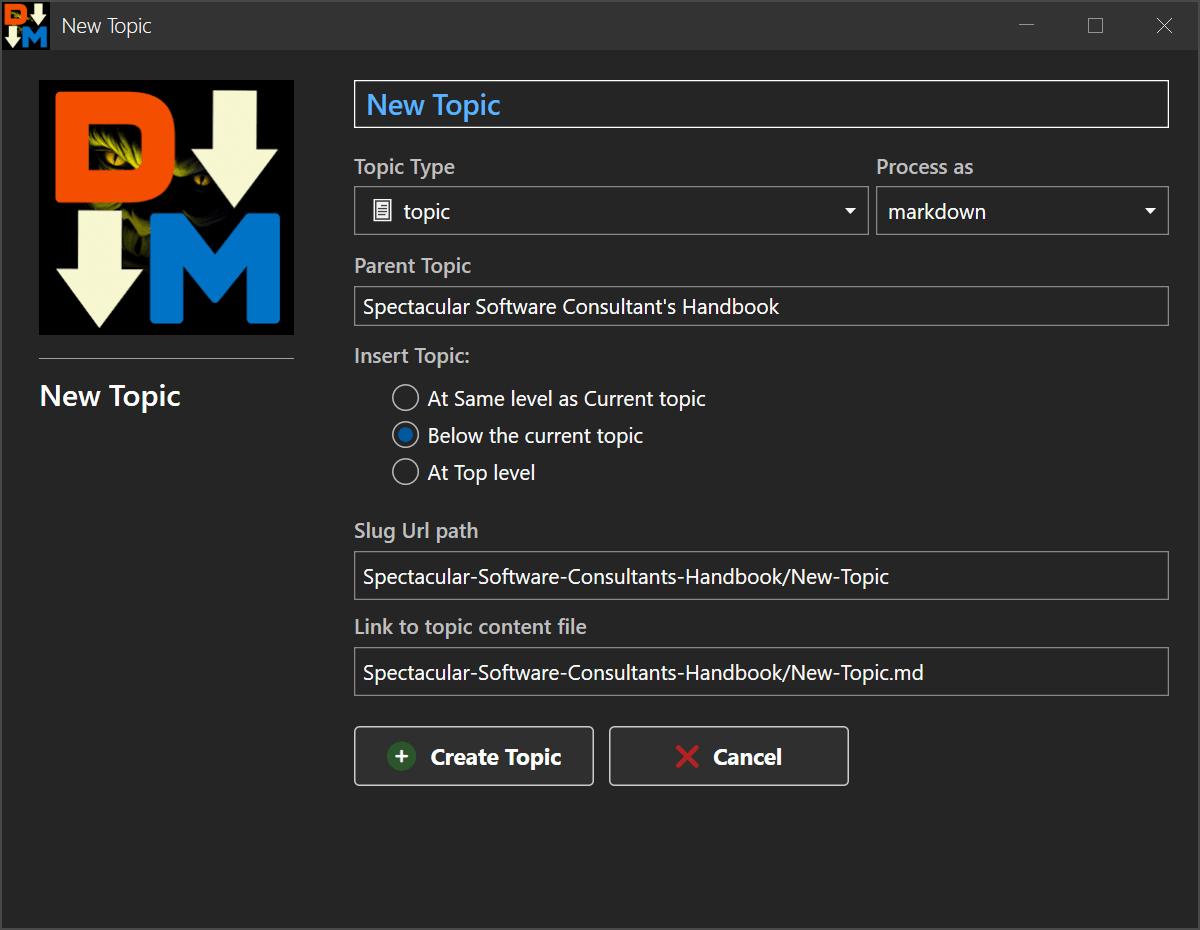Choose the 'At Top level' radio option
This screenshot has height=930, width=1200.
[405, 472]
